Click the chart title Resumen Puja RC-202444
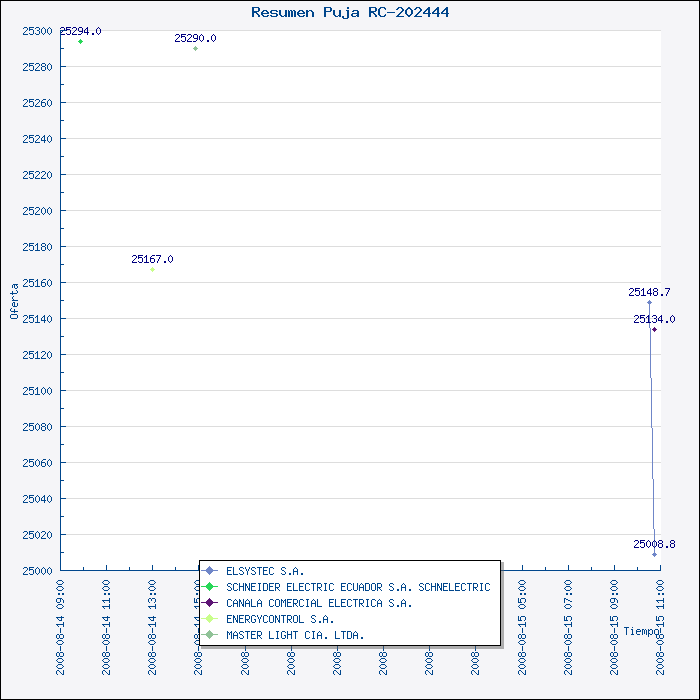 [x=350, y=12]
